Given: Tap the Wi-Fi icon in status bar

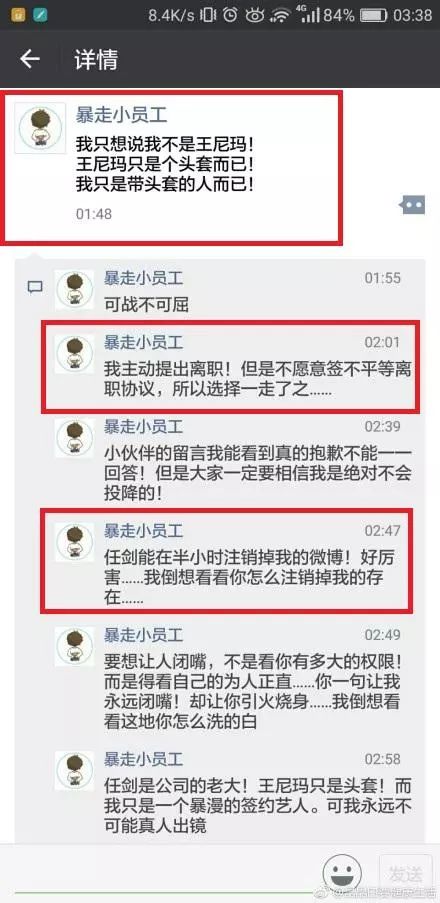Looking at the screenshot, I should pos(281,15).
